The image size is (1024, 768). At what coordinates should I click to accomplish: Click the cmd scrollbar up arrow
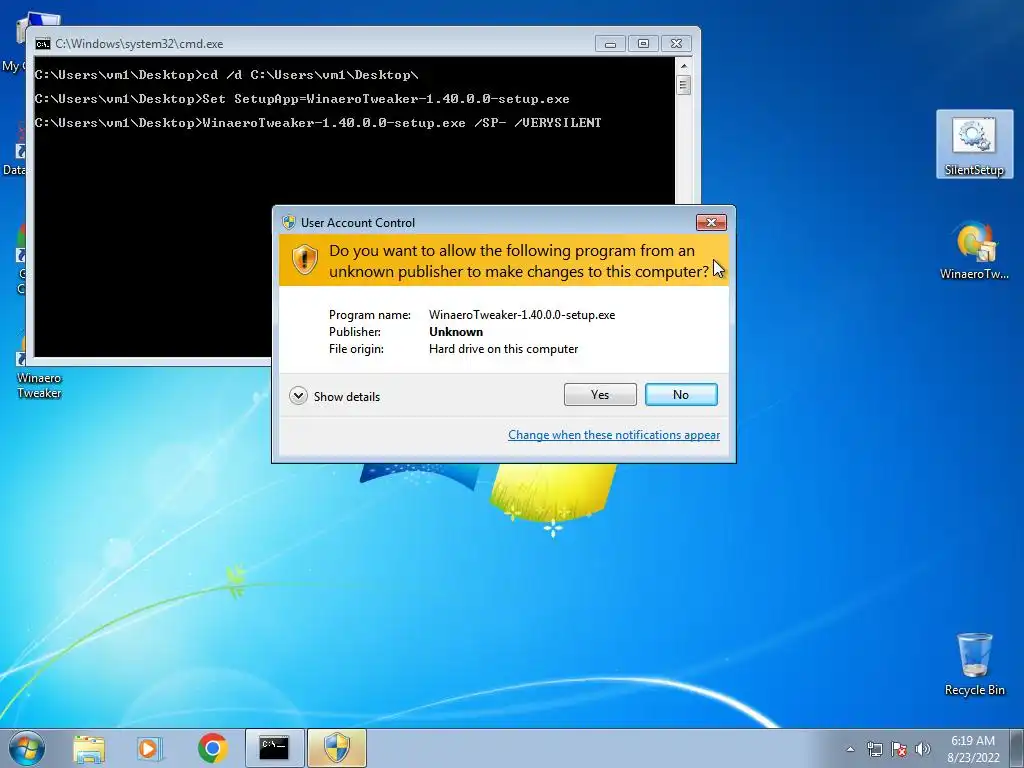(684, 65)
